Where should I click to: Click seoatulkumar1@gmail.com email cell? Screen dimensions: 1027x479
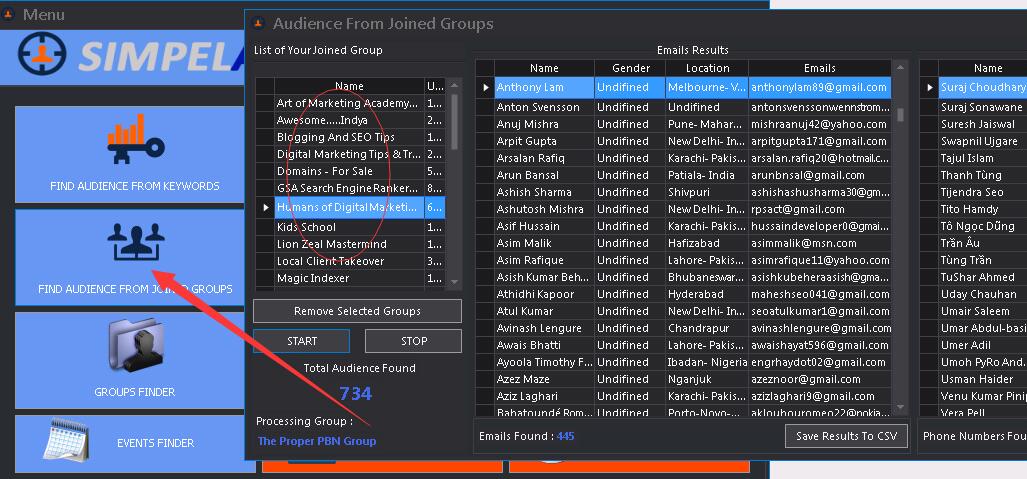pyautogui.click(x=819, y=311)
